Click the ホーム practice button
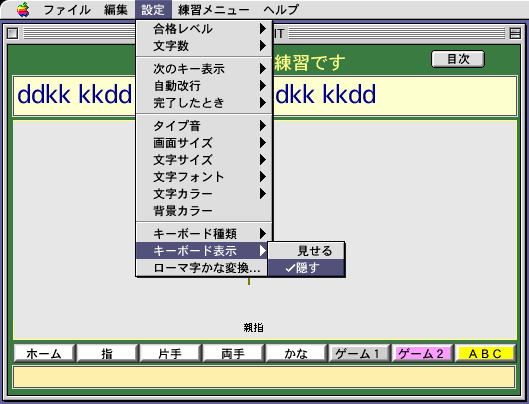 pos(44,353)
